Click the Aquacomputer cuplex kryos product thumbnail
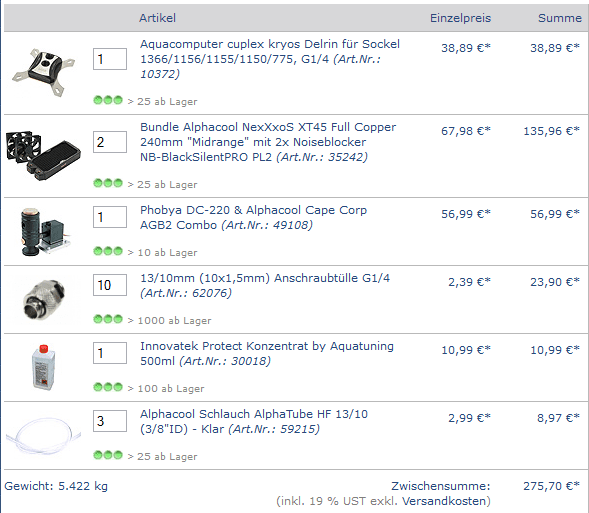The image size is (589, 513). click(43, 72)
